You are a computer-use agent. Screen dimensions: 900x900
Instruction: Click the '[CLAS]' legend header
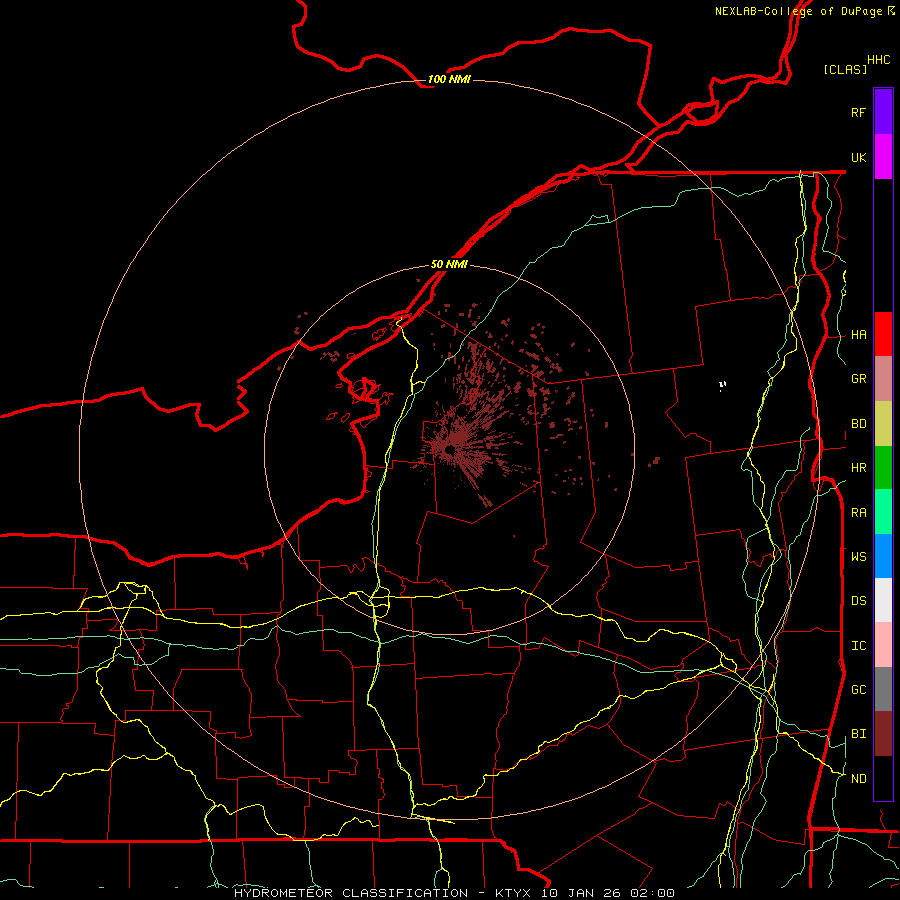845,69
